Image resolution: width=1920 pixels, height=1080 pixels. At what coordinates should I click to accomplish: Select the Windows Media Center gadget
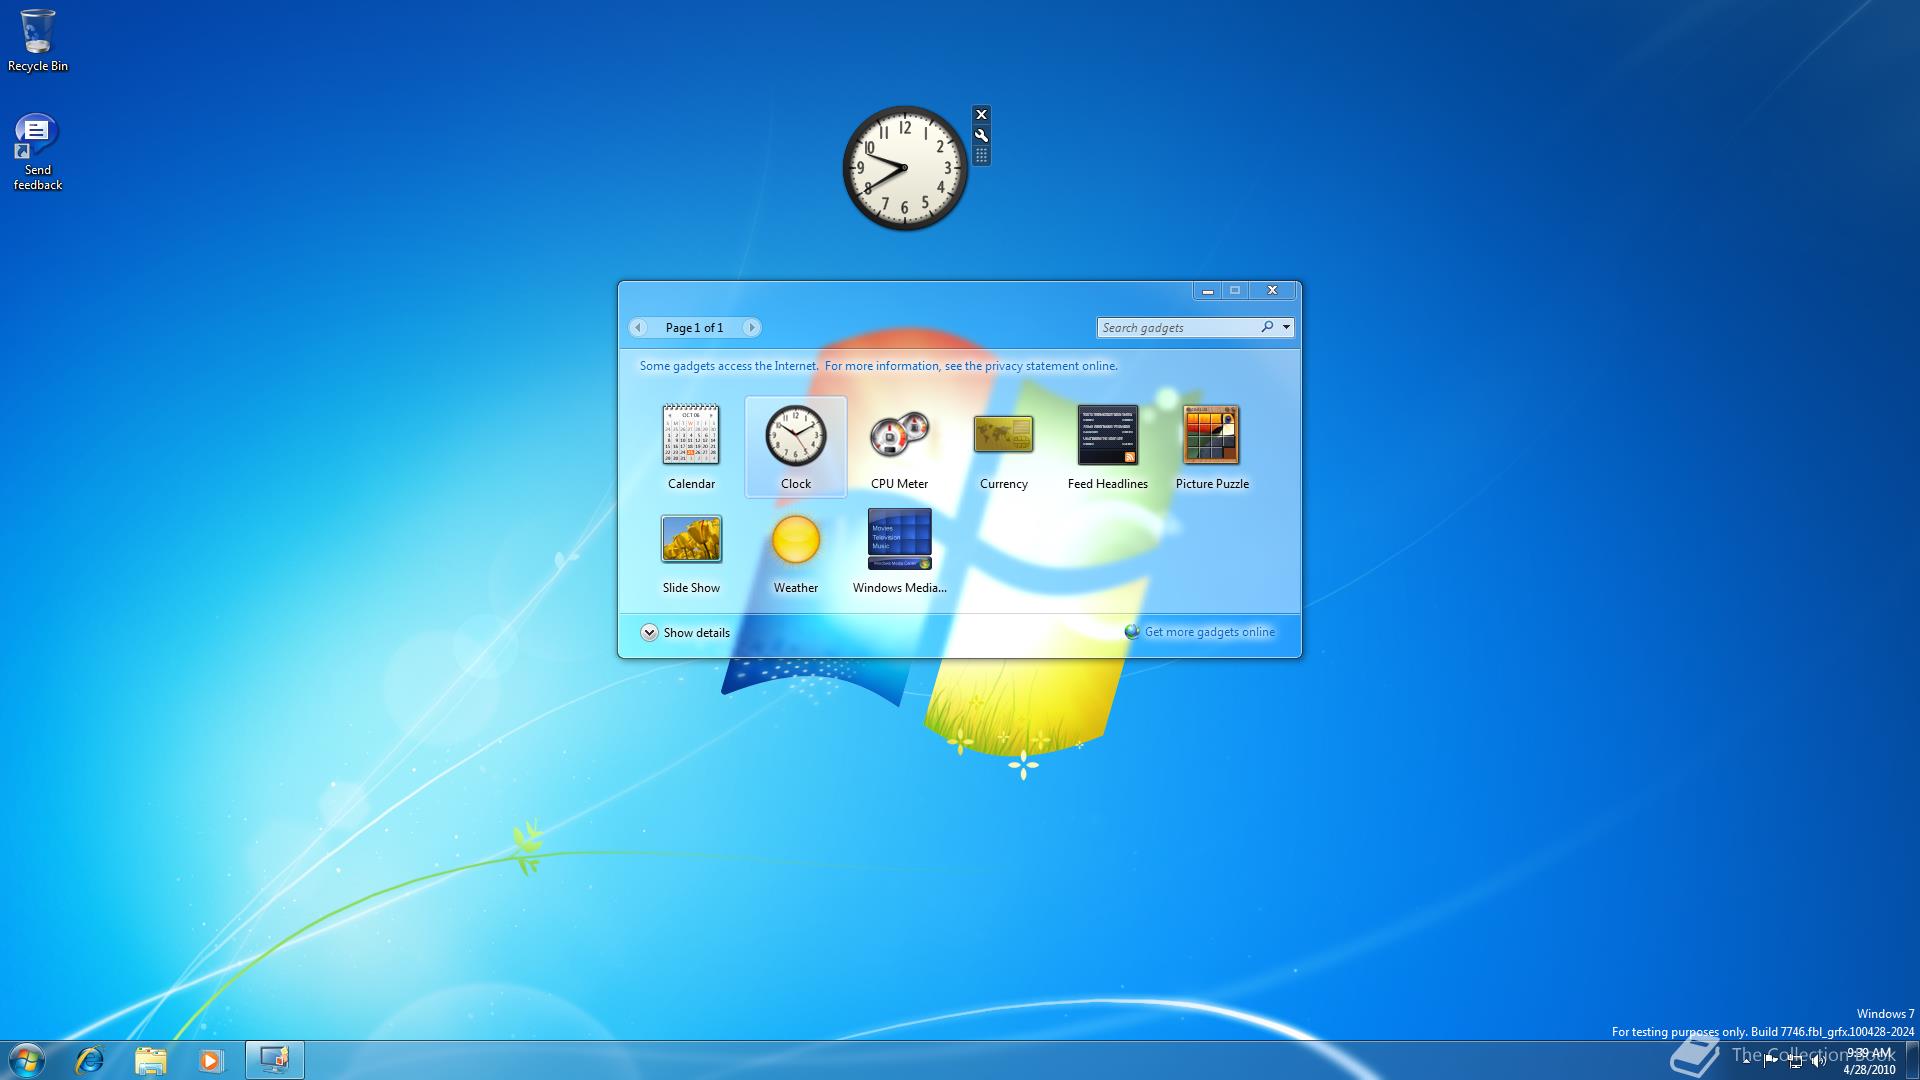coord(900,552)
